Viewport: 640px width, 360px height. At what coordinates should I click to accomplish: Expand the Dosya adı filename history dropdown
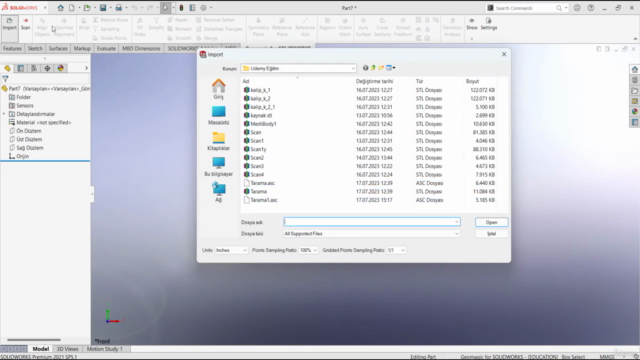(456, 222)
